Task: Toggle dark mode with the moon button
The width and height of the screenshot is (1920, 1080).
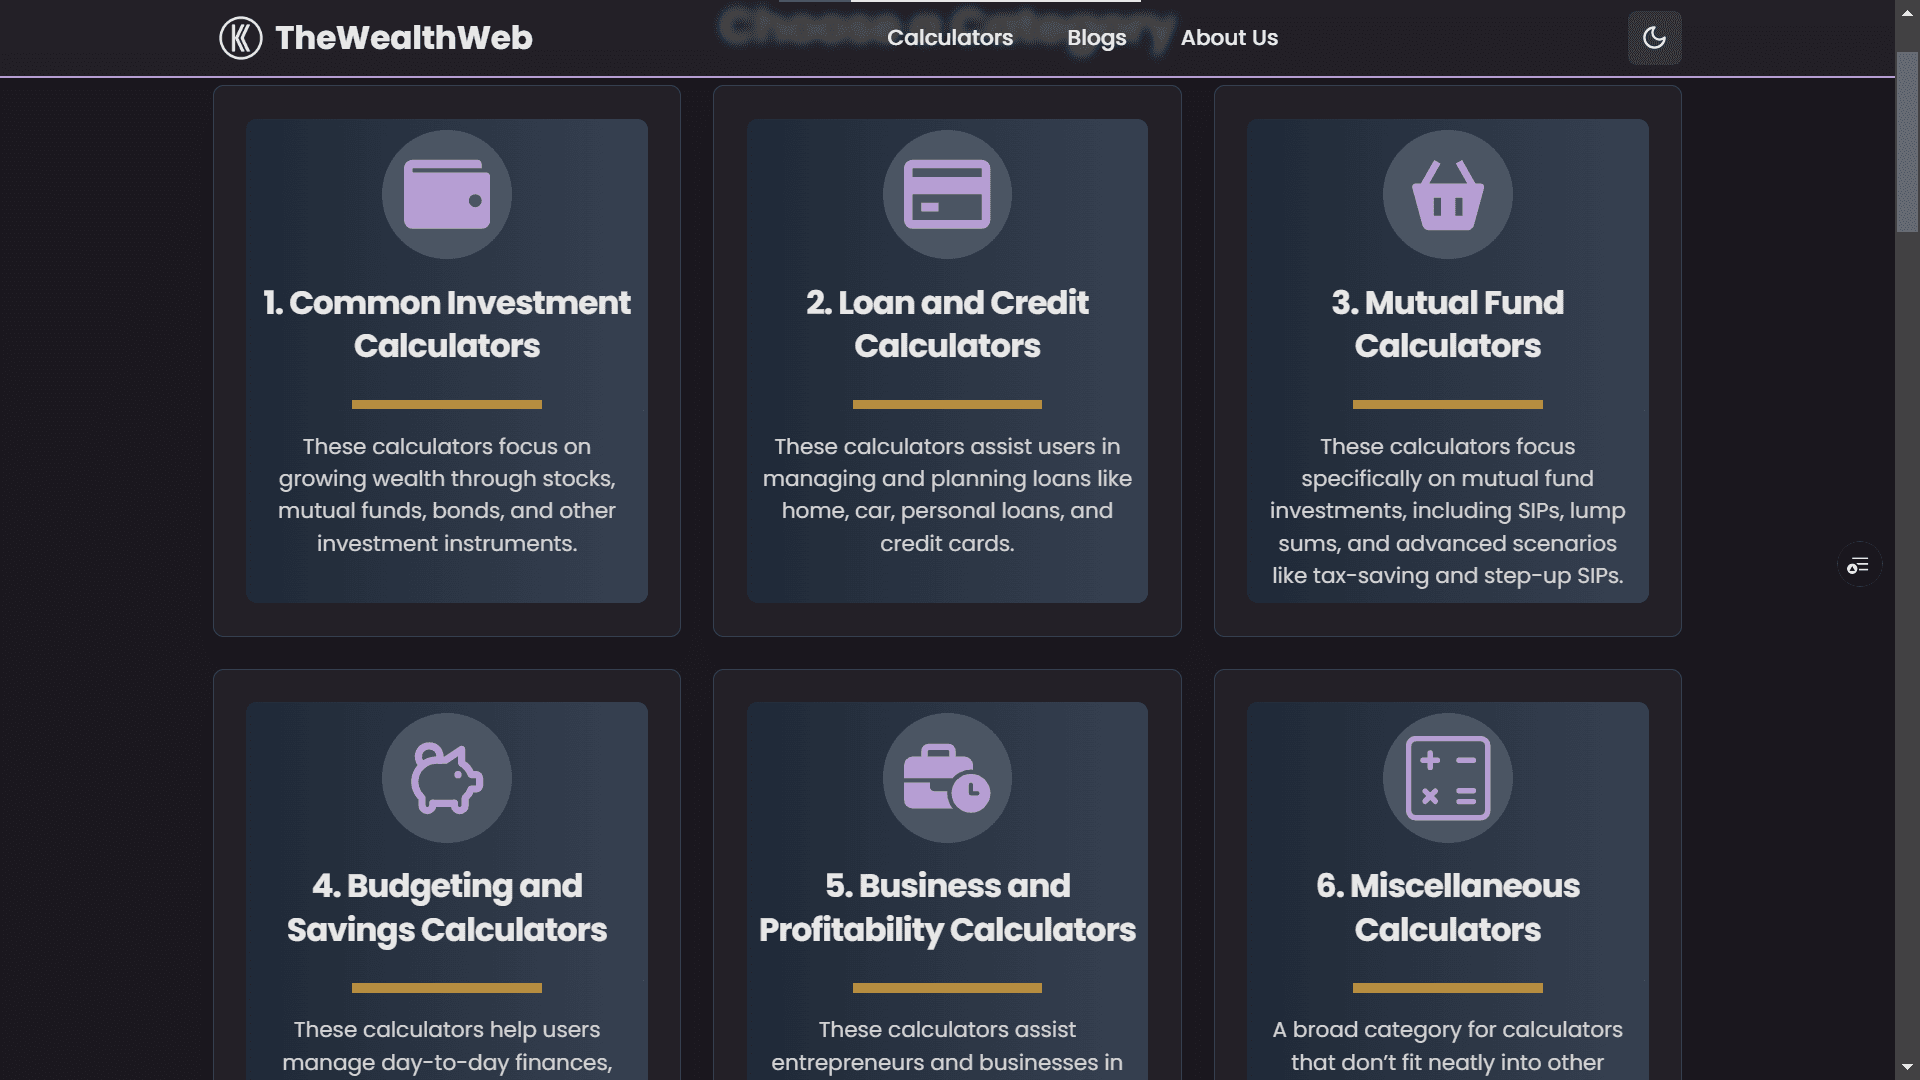Action: click(x=1654, y=38)
